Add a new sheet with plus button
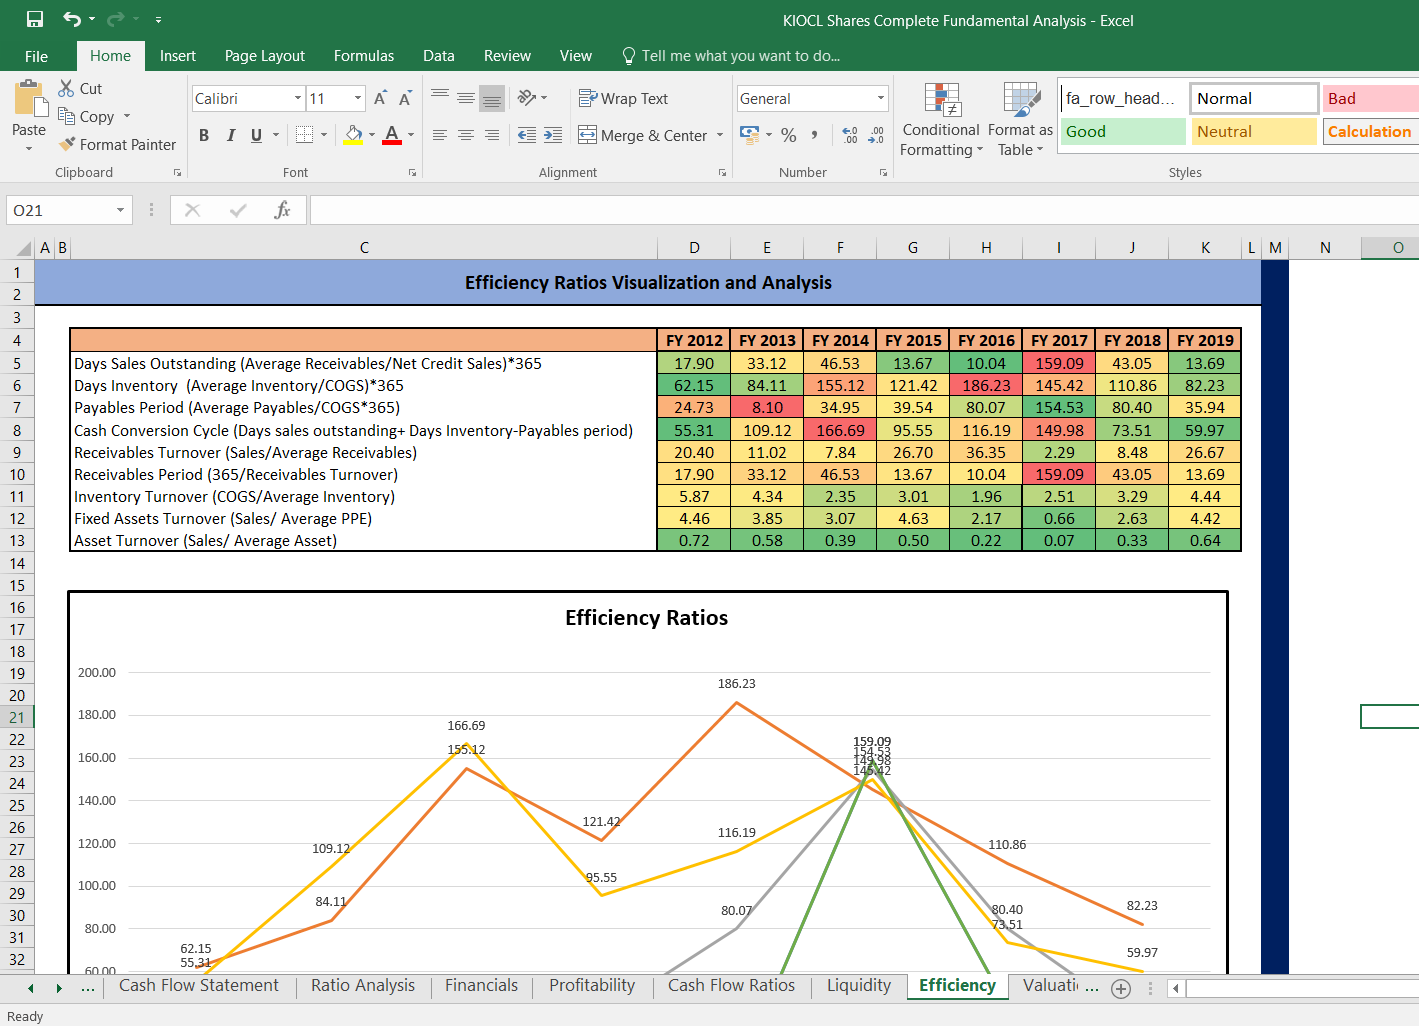This screenshot has height=1026, width=1419. click(1121, 989)
